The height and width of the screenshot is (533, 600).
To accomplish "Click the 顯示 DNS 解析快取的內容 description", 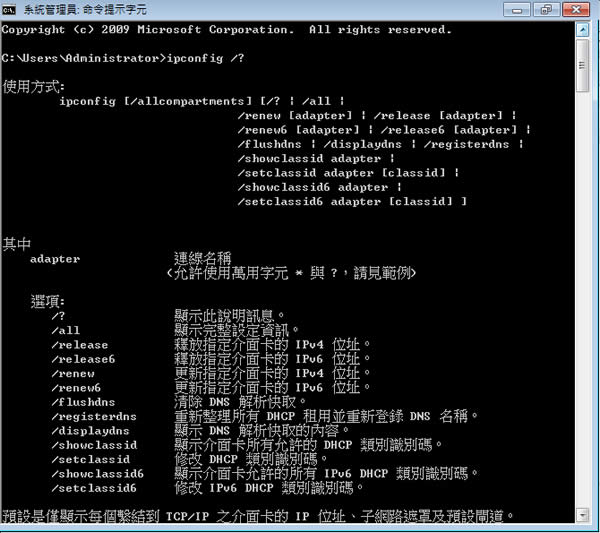I will tap(261, 431).
